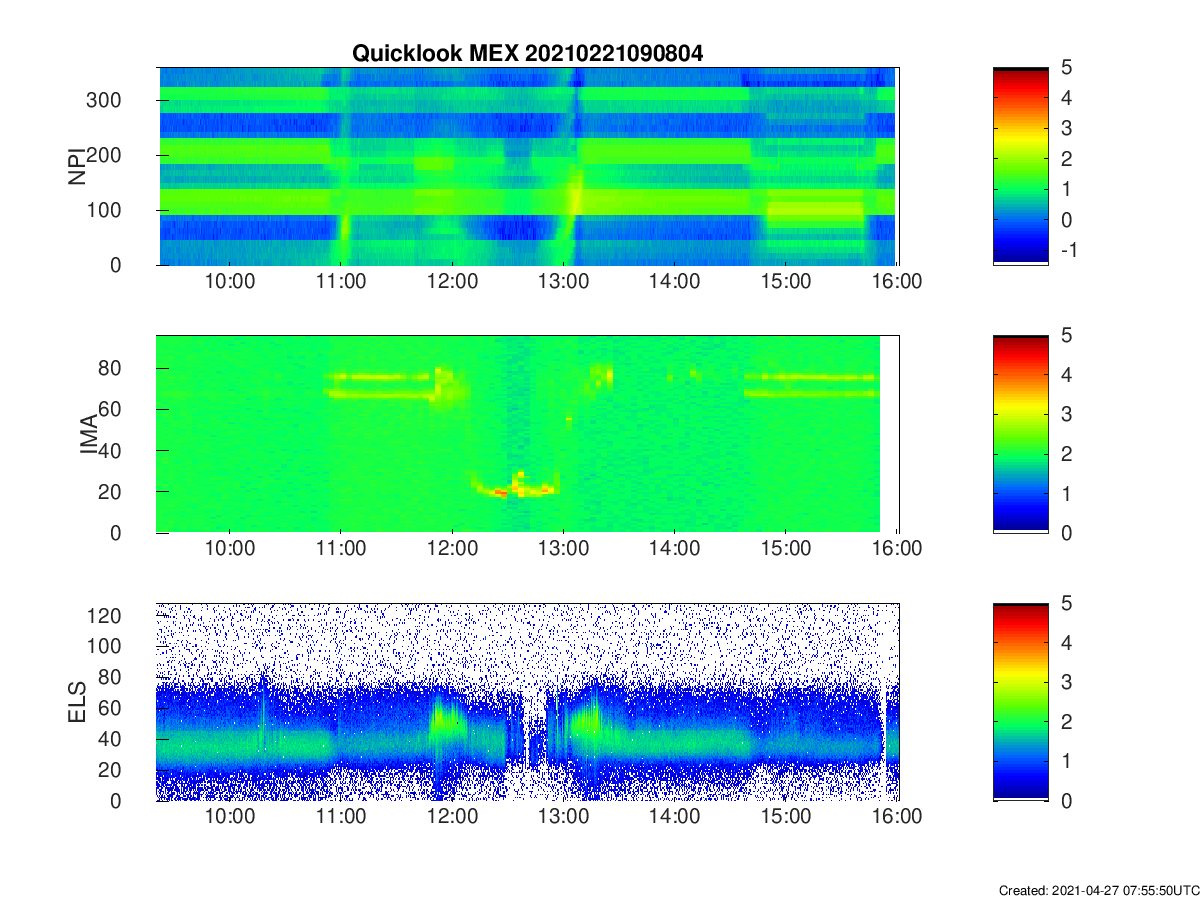
Task: Click inside the ELS spectrogram plot
Action: click(x=528, y=702)
